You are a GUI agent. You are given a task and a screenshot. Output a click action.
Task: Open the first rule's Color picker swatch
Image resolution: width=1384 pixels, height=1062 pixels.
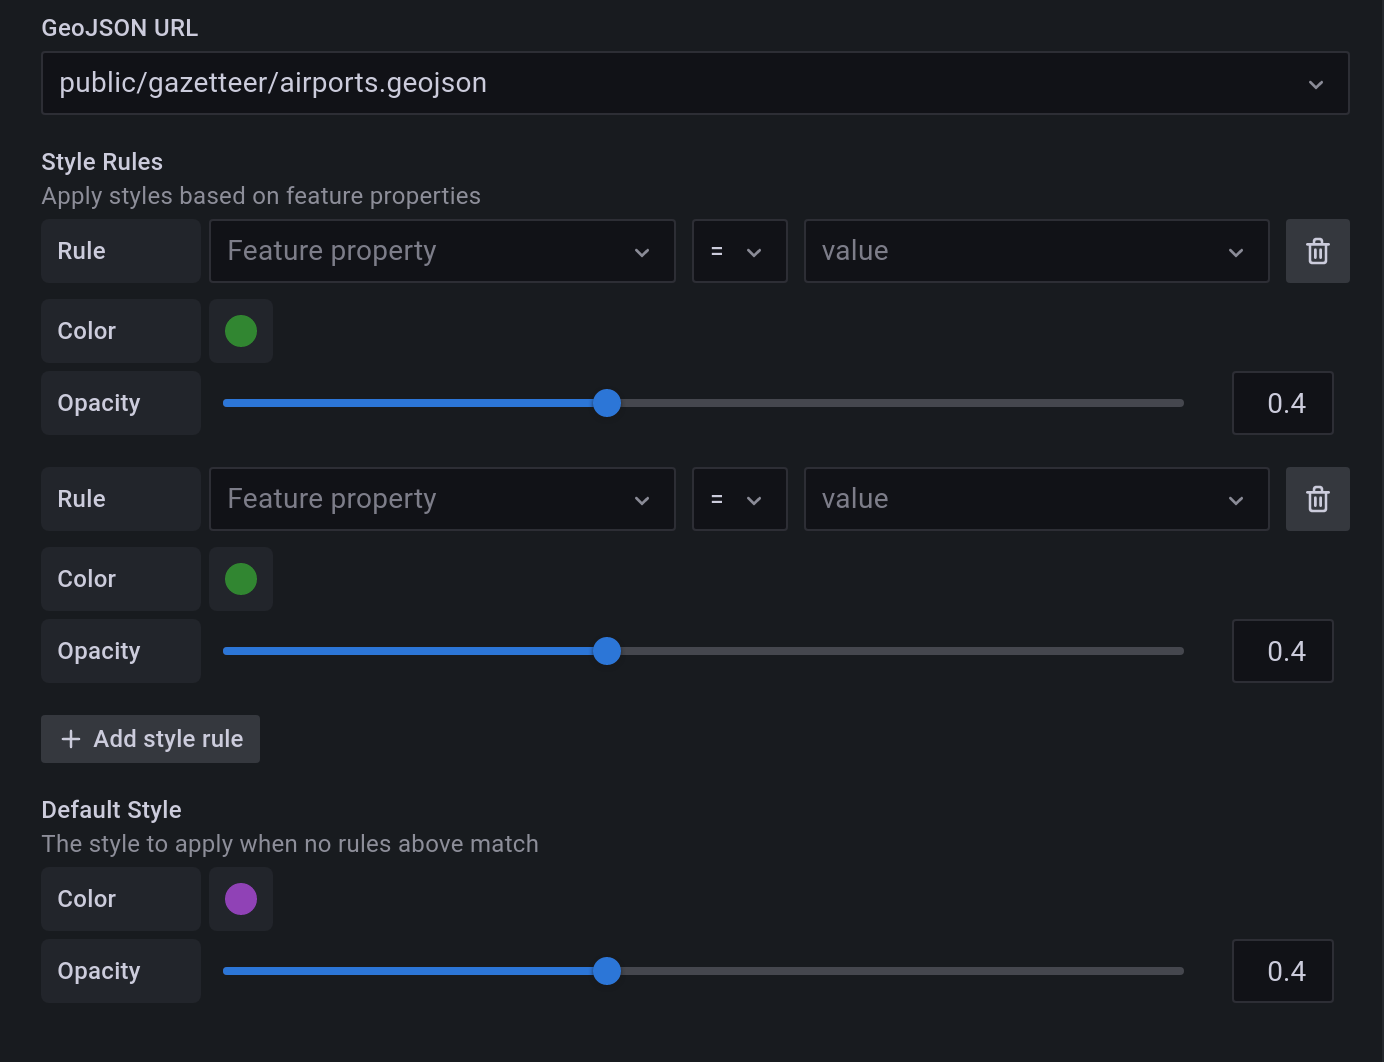[x=240, y=331]
